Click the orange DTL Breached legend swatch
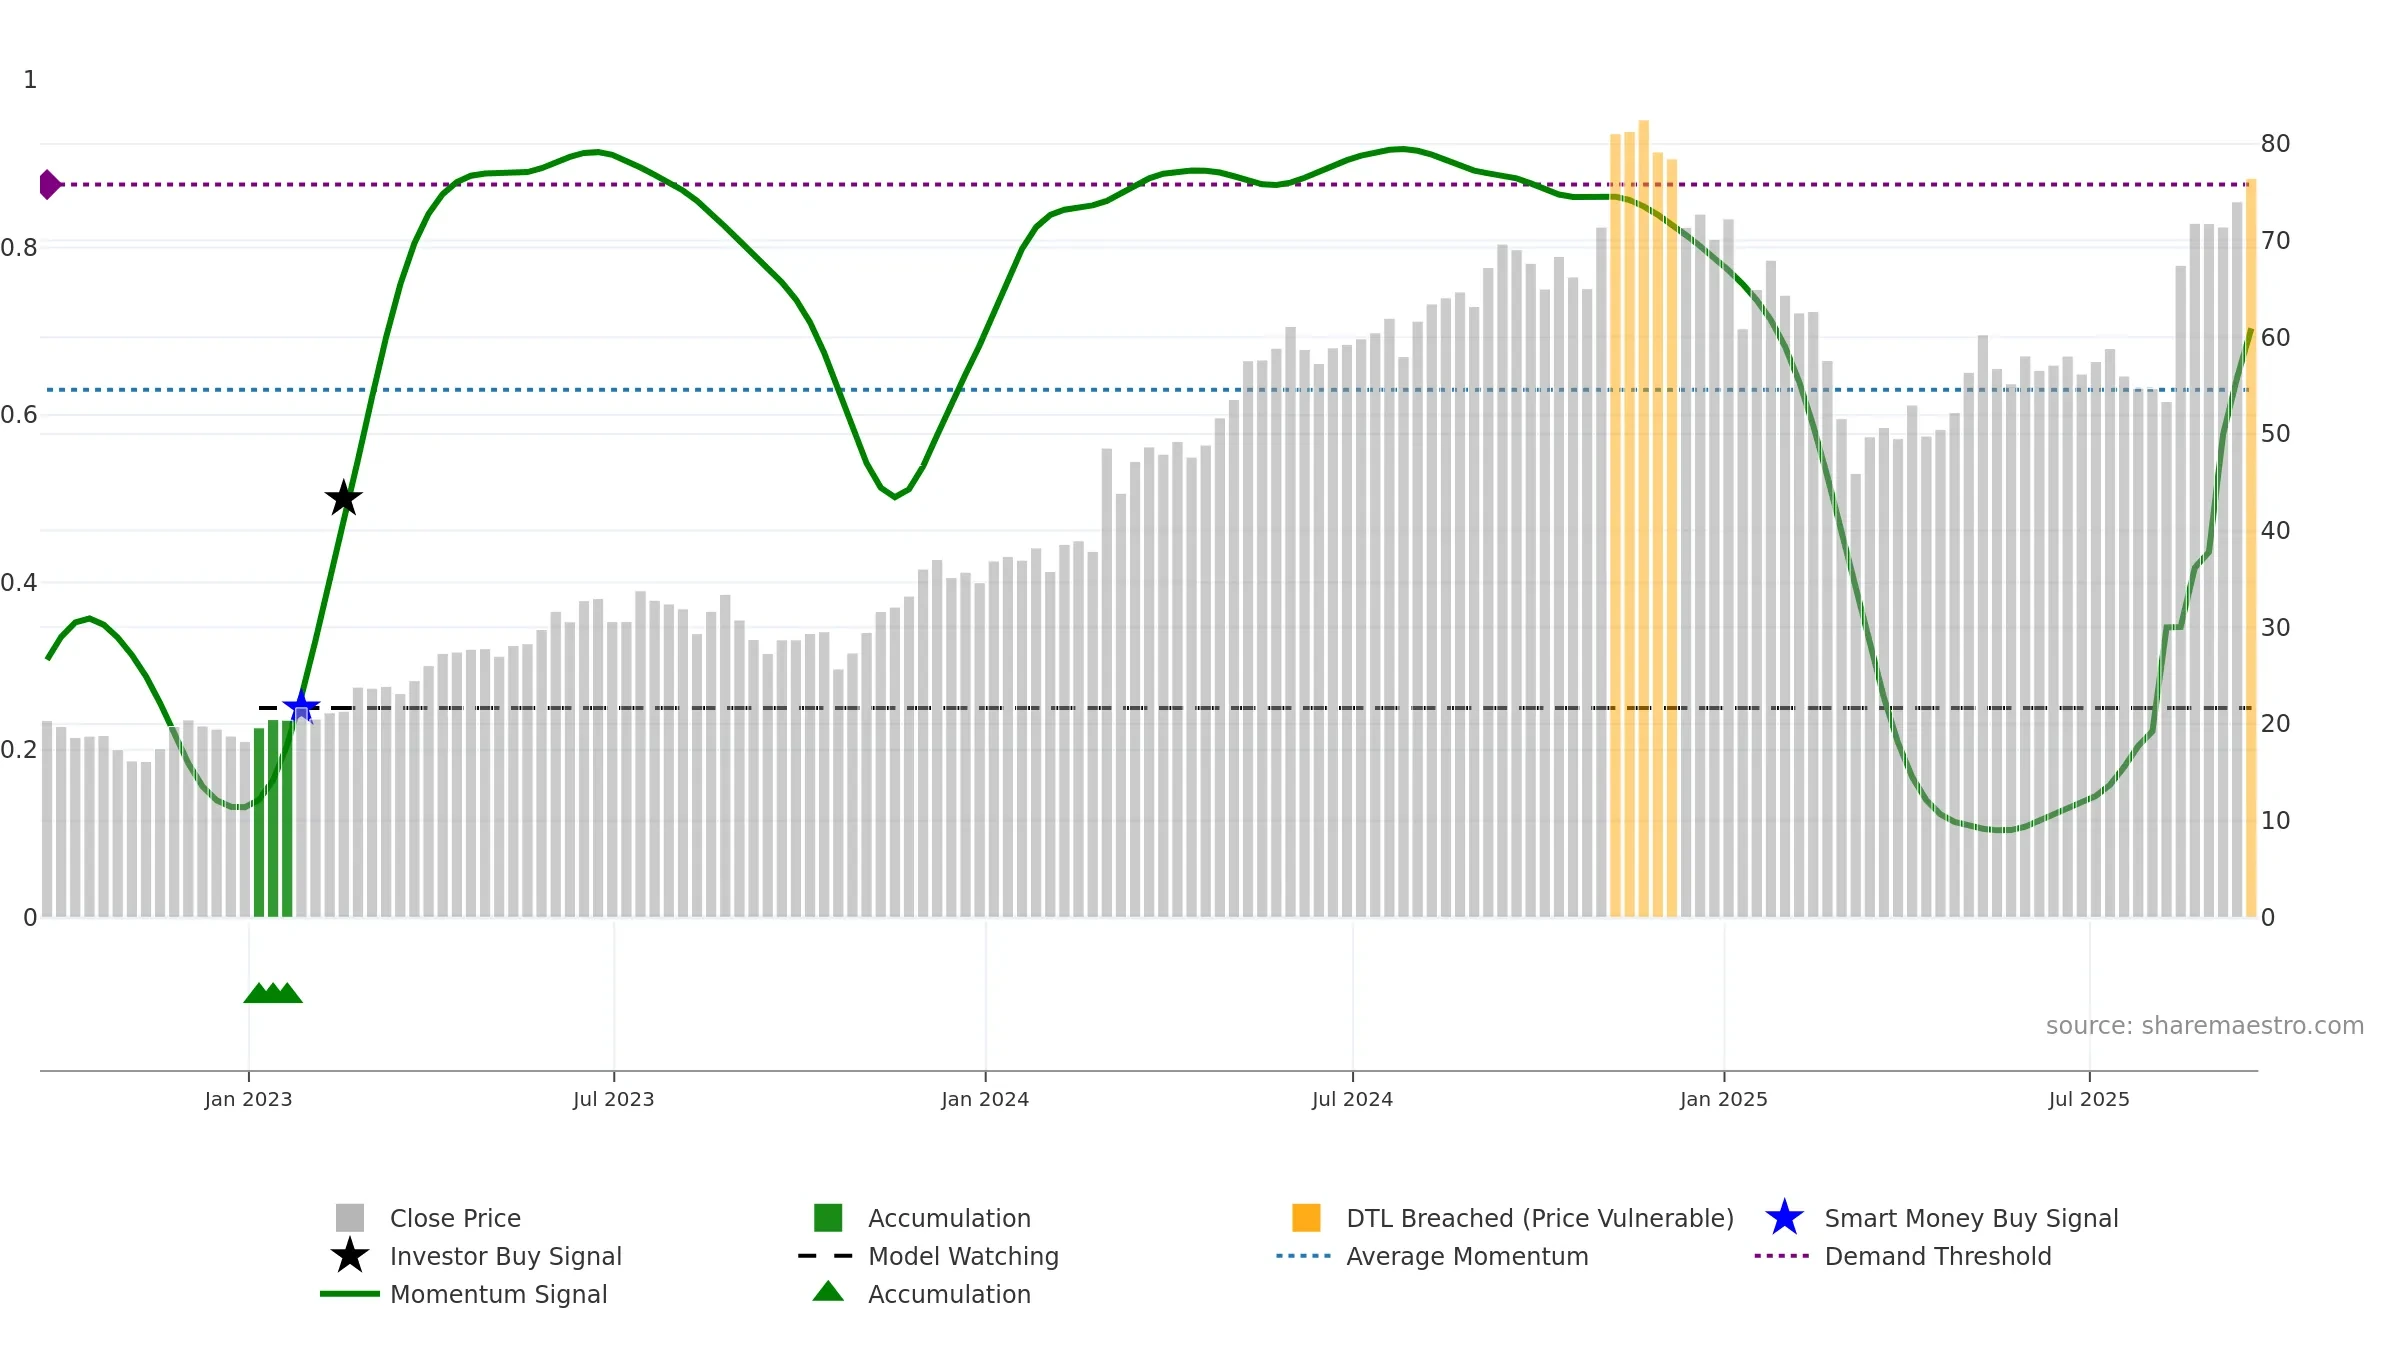Image resolution: width=2400 pixels, height=1350 pixels. tap(1306, 1218)
